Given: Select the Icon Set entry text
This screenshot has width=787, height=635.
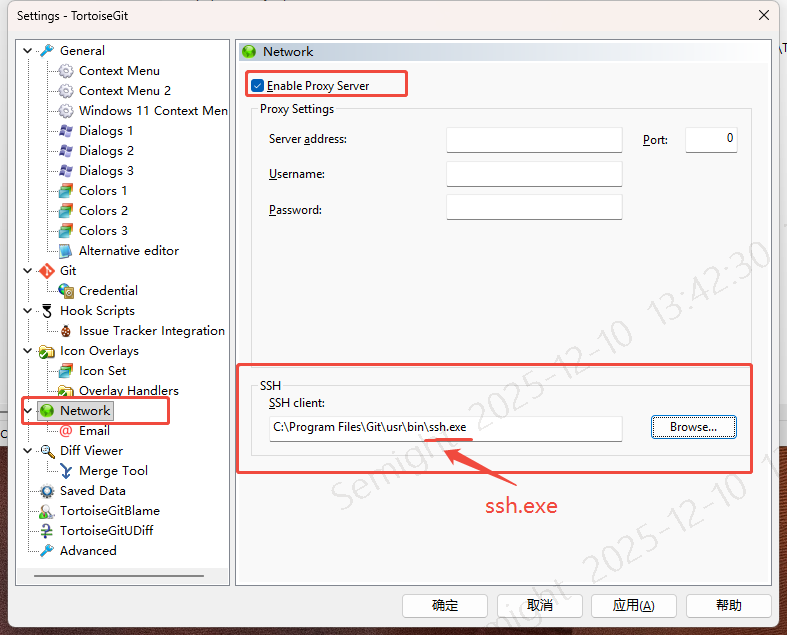Looking at the screenshot, I should pos(103,371).
